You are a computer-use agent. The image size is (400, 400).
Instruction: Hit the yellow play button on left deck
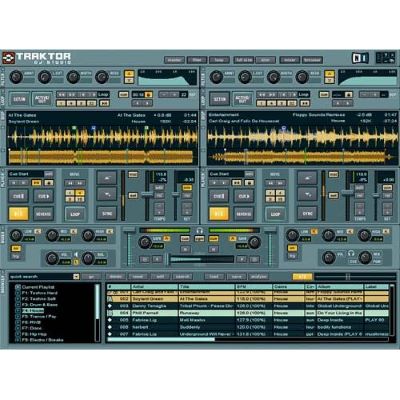point(19,214)
